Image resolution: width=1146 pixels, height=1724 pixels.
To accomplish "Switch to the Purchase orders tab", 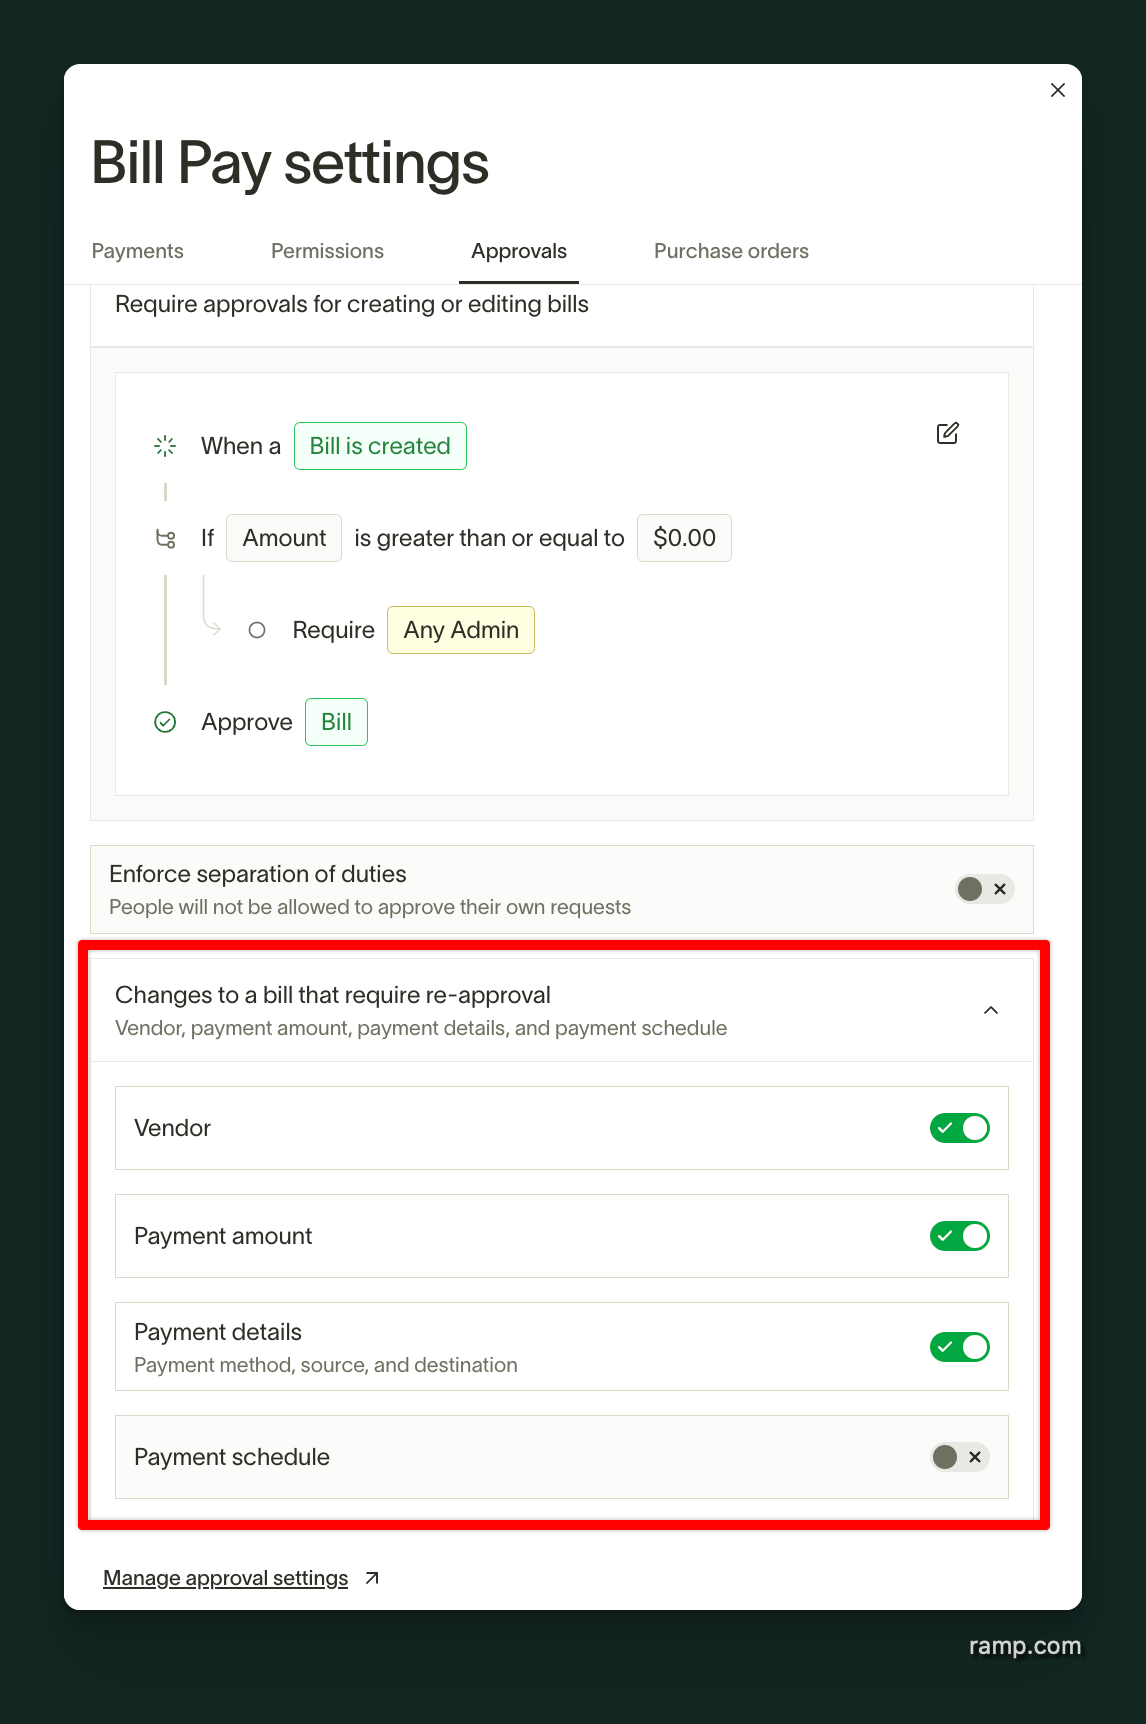I will click(x=731, y=251).
